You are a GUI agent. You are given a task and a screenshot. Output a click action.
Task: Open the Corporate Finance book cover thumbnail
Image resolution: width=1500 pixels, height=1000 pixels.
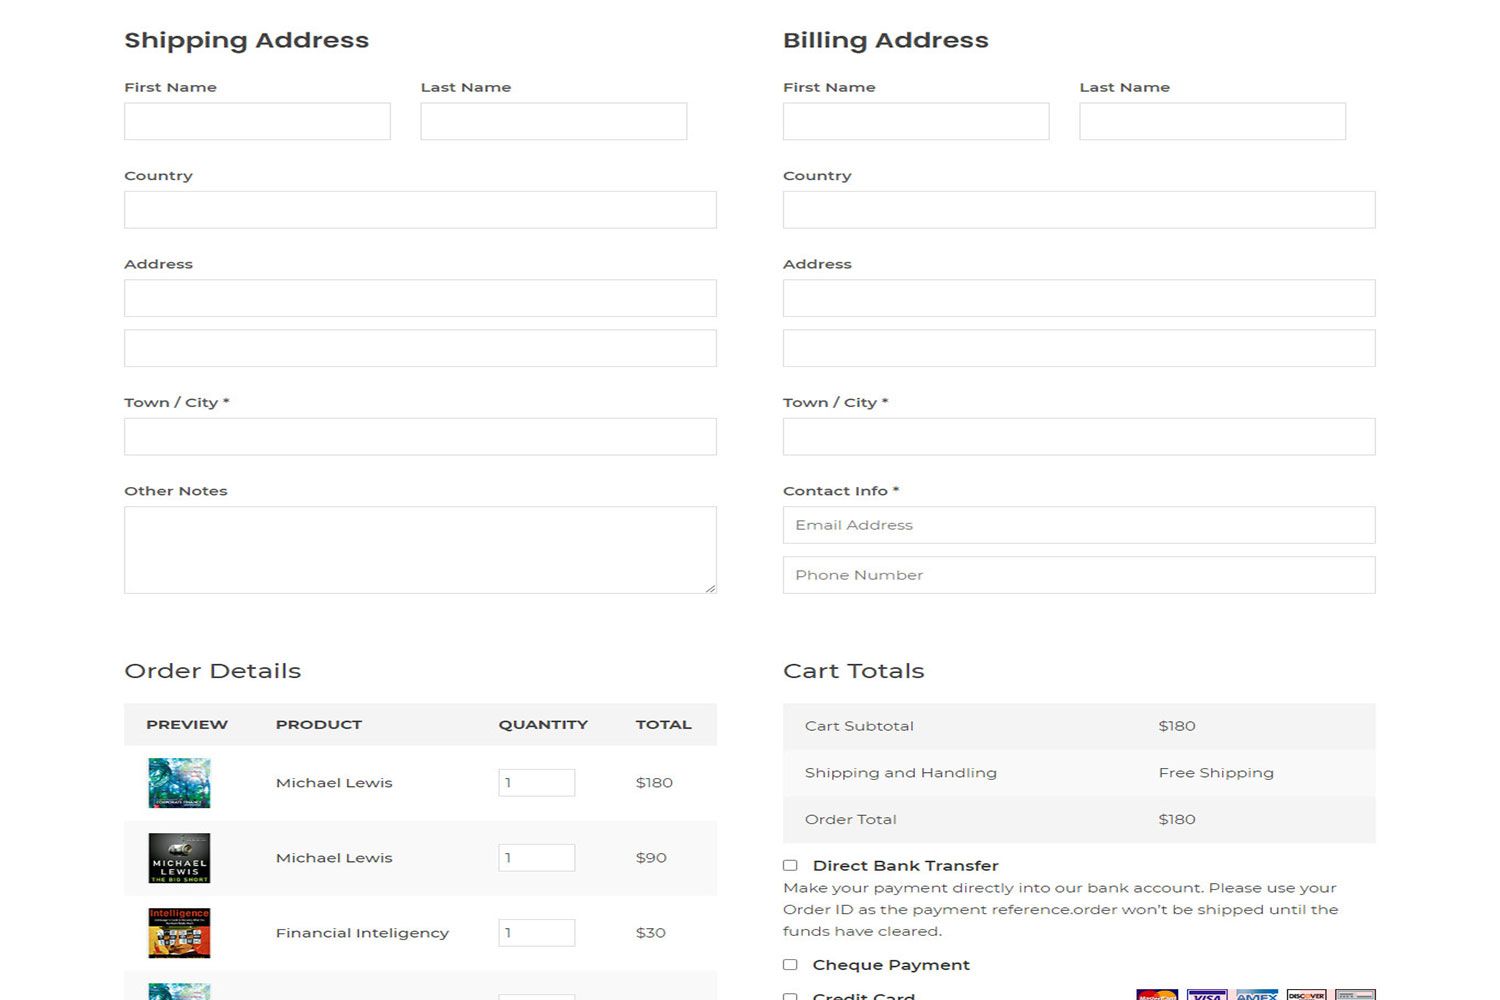(179, 782)
